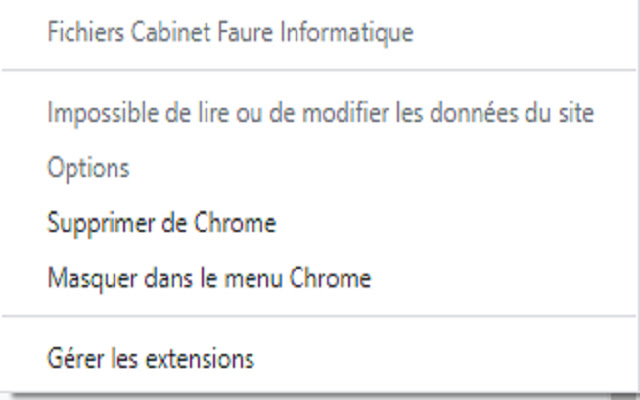
Task: Click the extension name at the menu top
Action: point(230,33)
